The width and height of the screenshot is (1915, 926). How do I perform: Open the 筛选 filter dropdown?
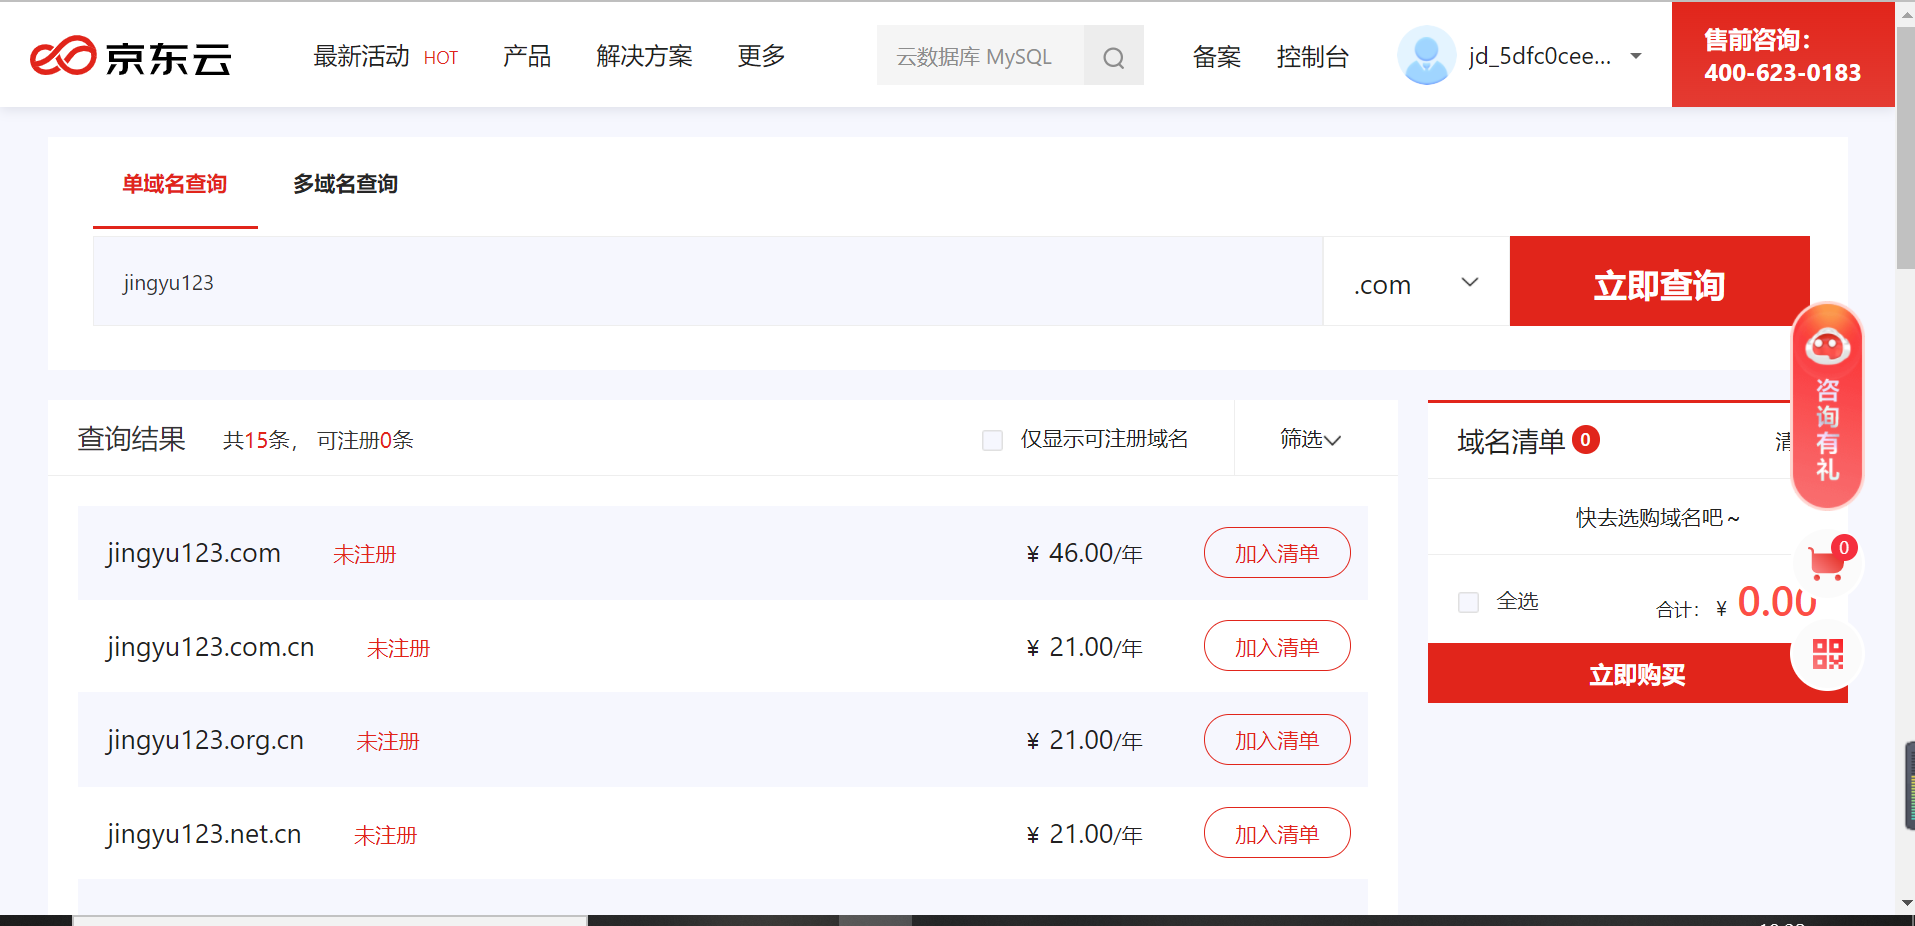[1310, 439]
